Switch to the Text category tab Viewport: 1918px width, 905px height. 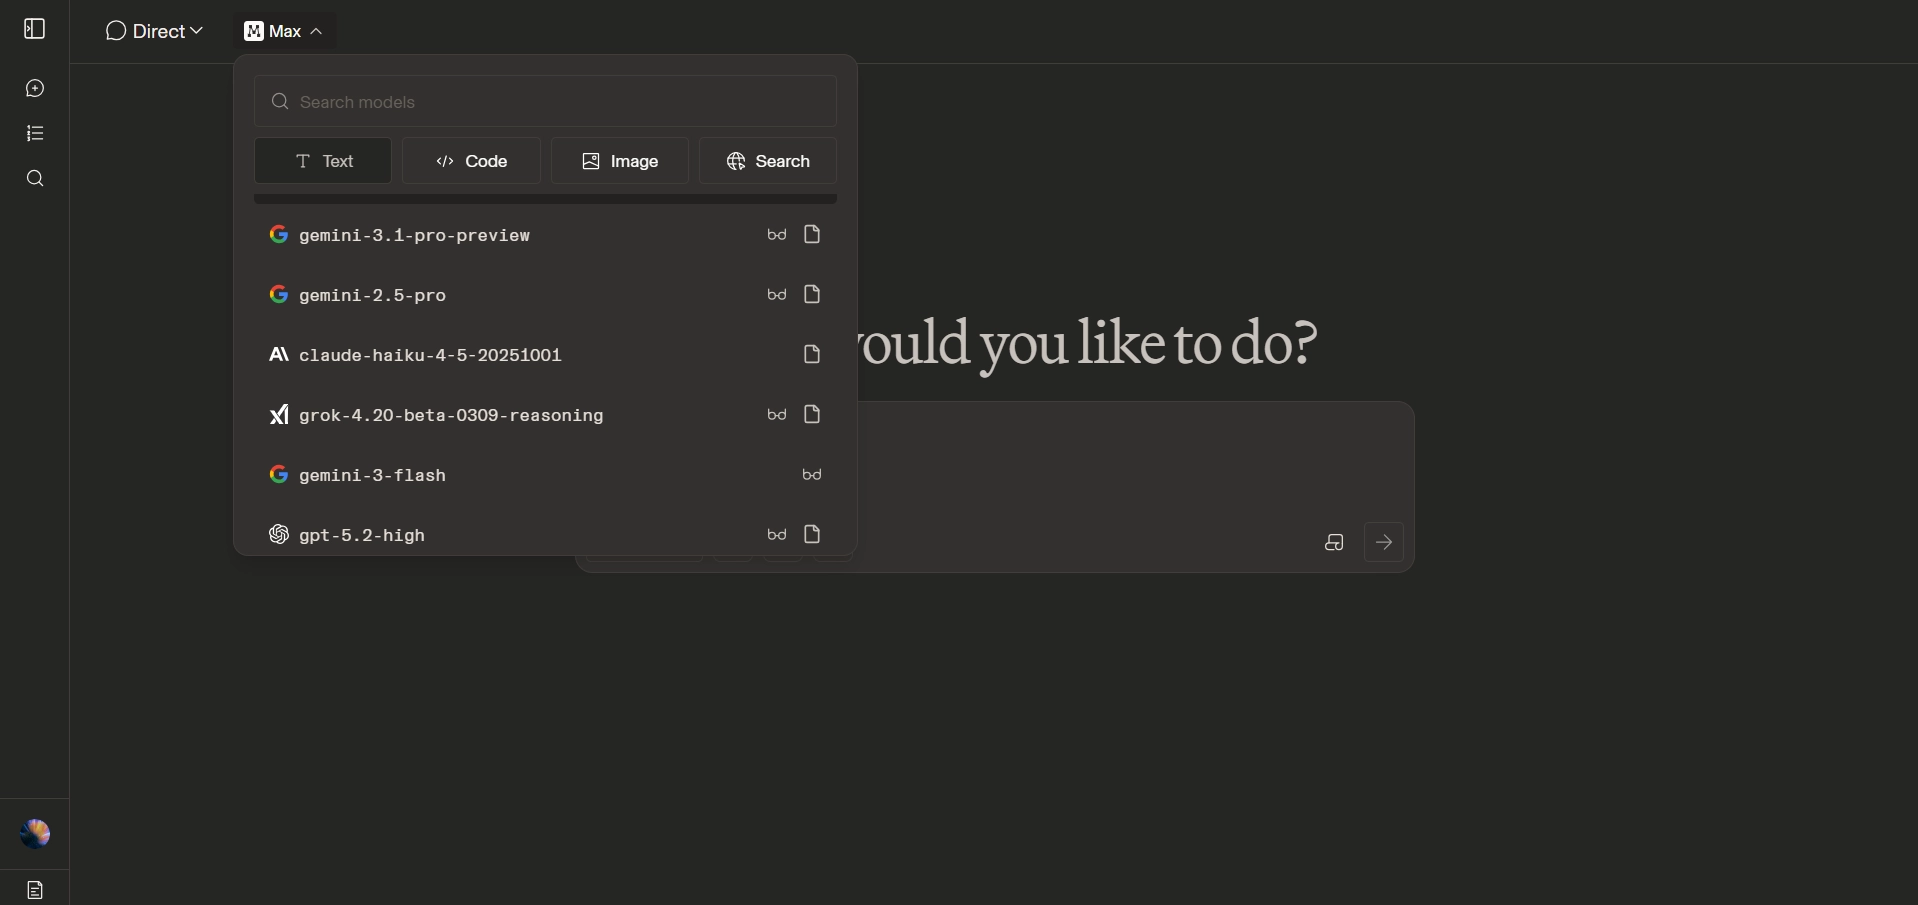coord(323,161)
